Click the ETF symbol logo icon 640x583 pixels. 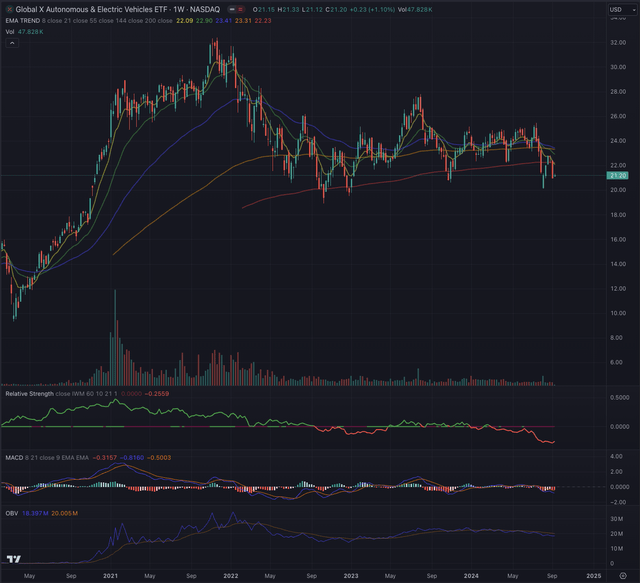coord(9,9)
